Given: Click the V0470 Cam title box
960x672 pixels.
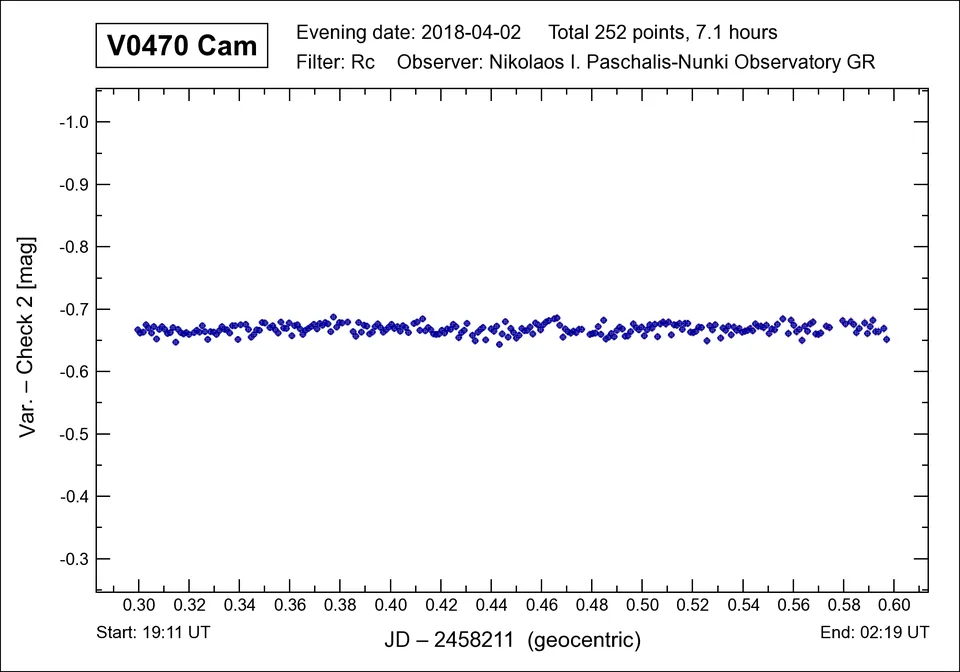Looking at the screenshot, I should [182, 45].
